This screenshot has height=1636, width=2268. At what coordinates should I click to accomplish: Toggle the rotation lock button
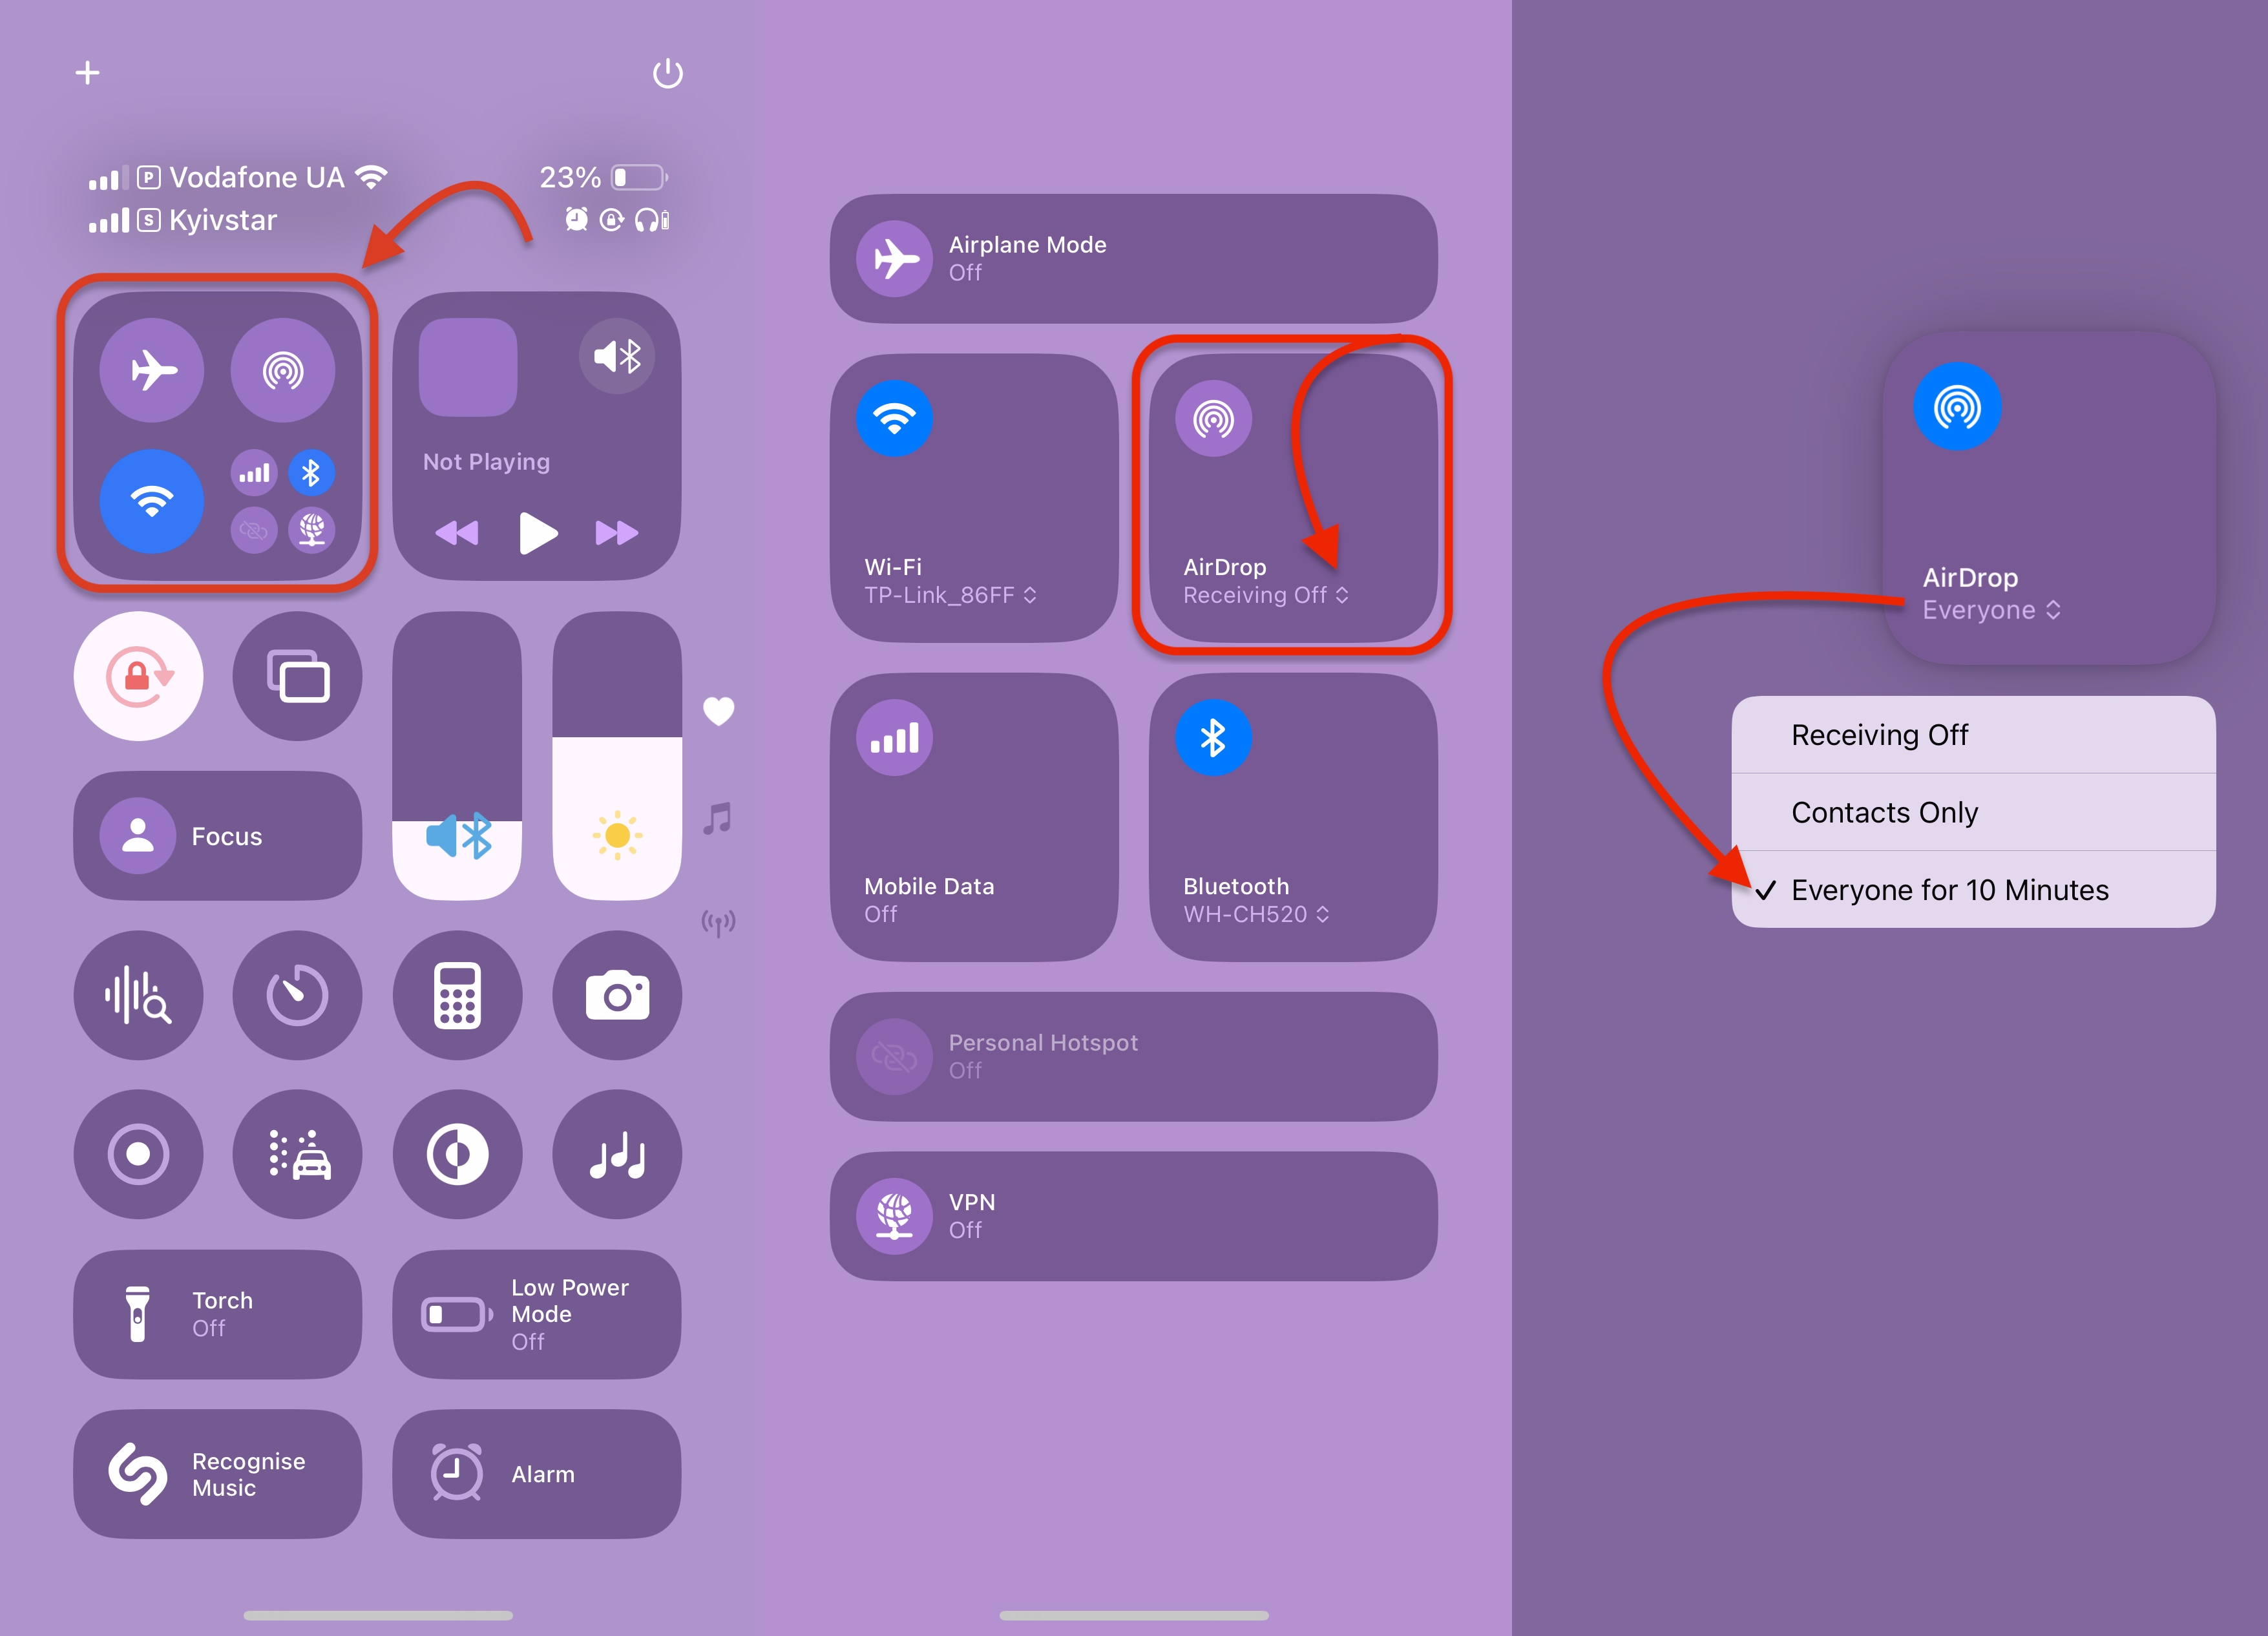coord(138,676)
